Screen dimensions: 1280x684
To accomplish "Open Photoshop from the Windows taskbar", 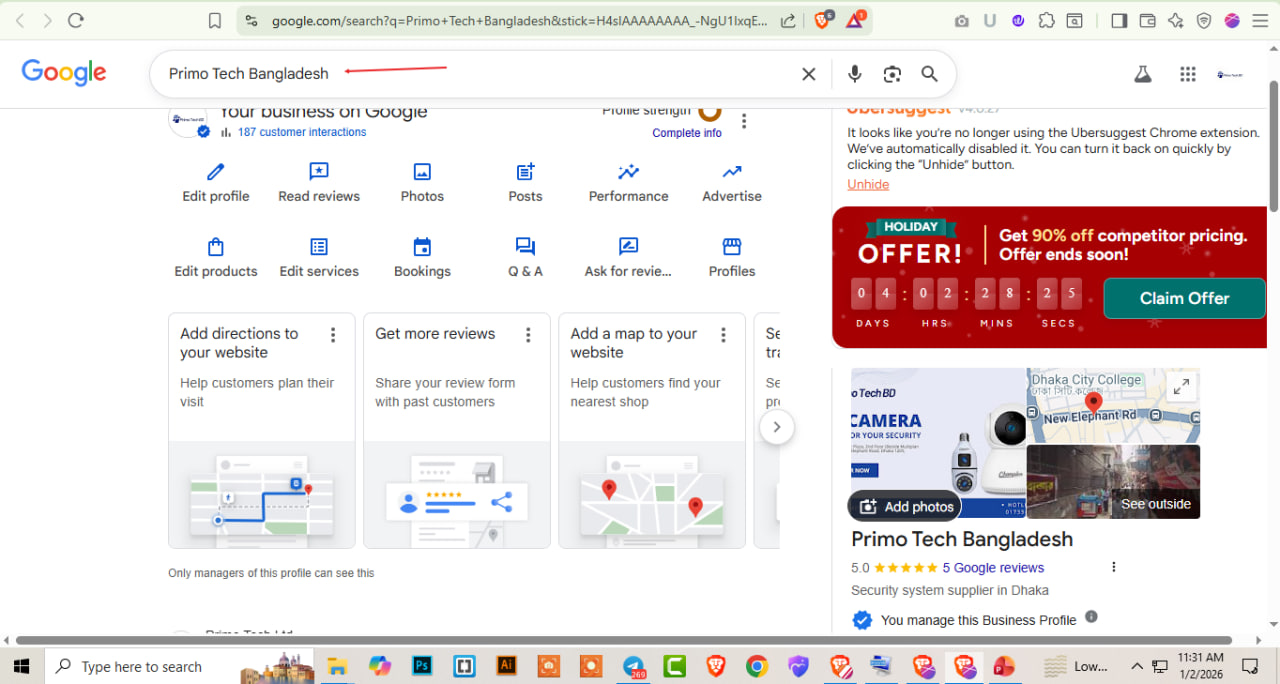I will click(421, 666).
